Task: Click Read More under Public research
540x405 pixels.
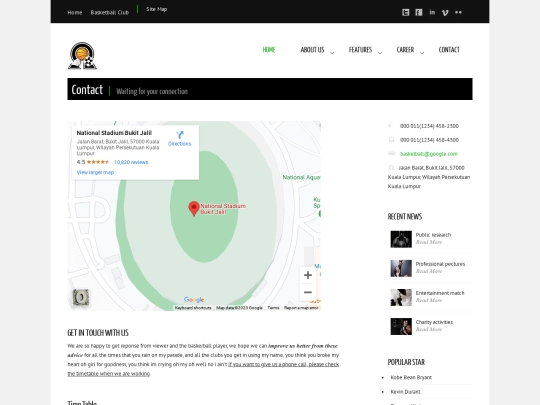Action: coord(429,242)
